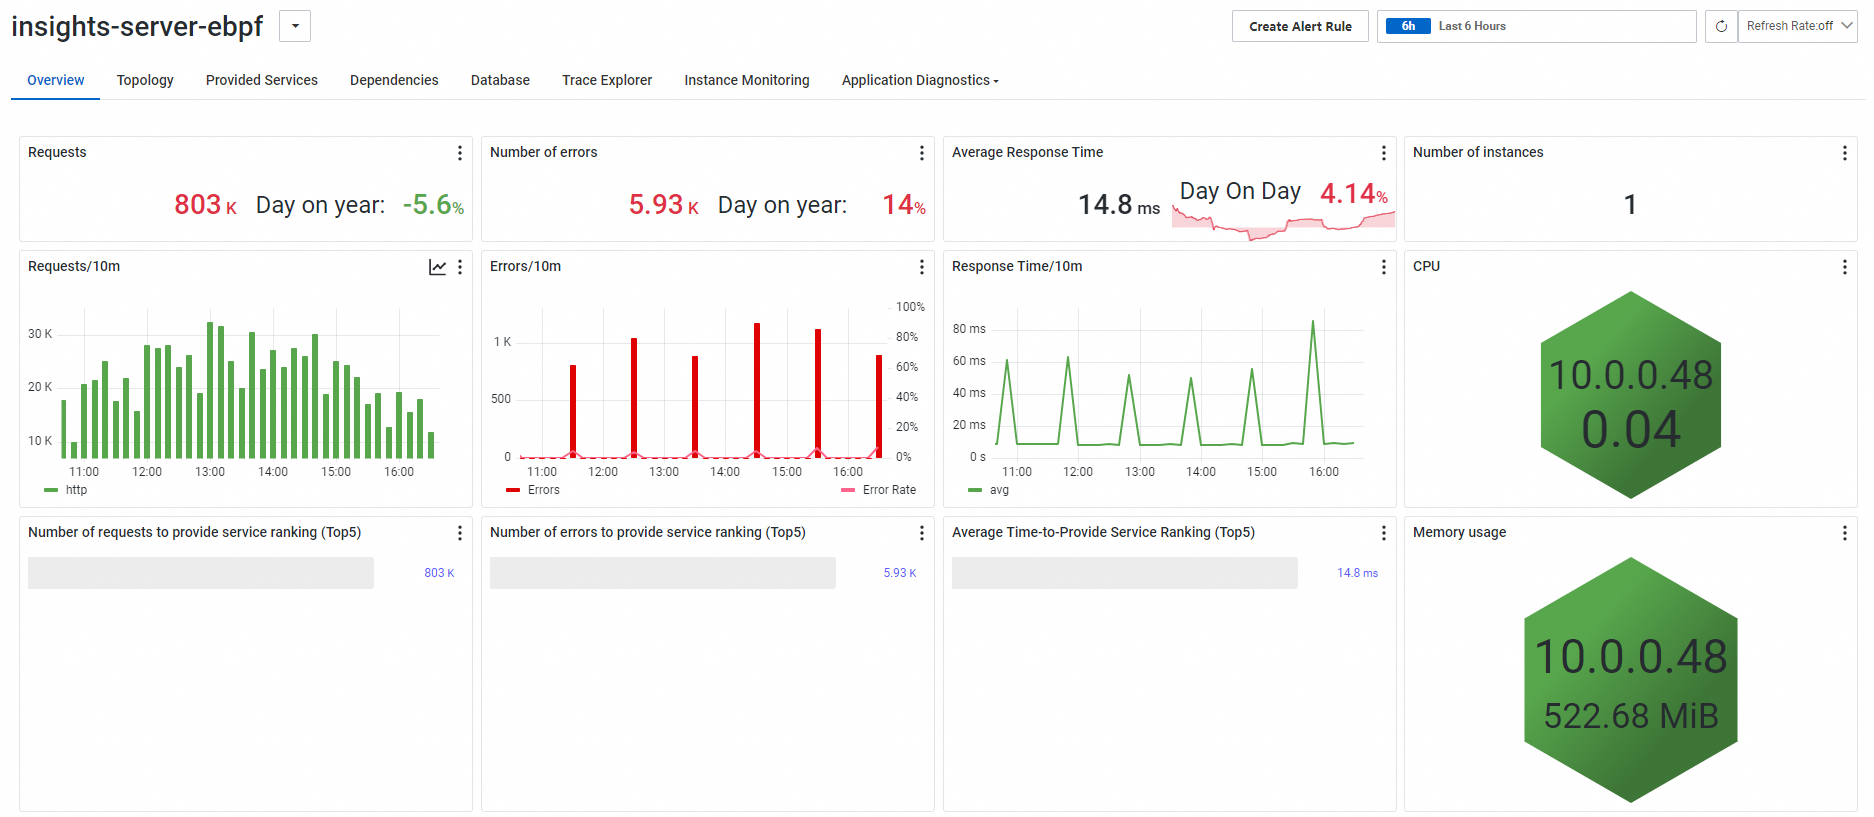Open Average Response Time panel options menu
Image resolution: width=1874 pixels, height=817 pixels.
(1384, 153)
